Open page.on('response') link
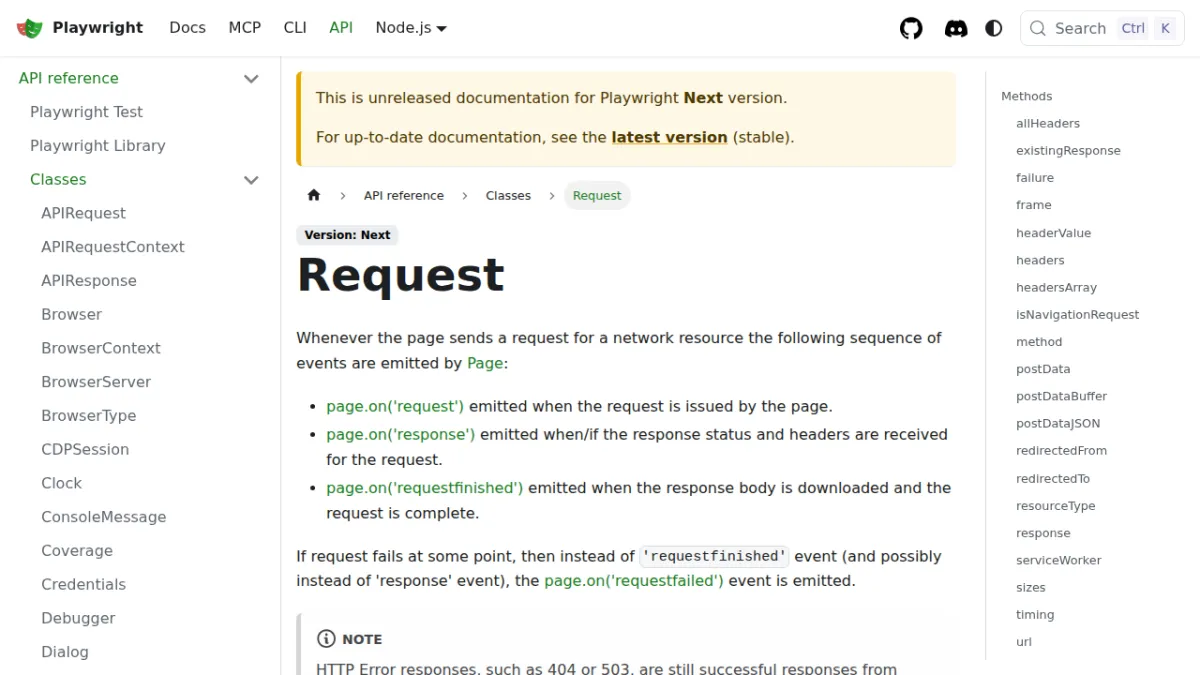 coord(400,434)
